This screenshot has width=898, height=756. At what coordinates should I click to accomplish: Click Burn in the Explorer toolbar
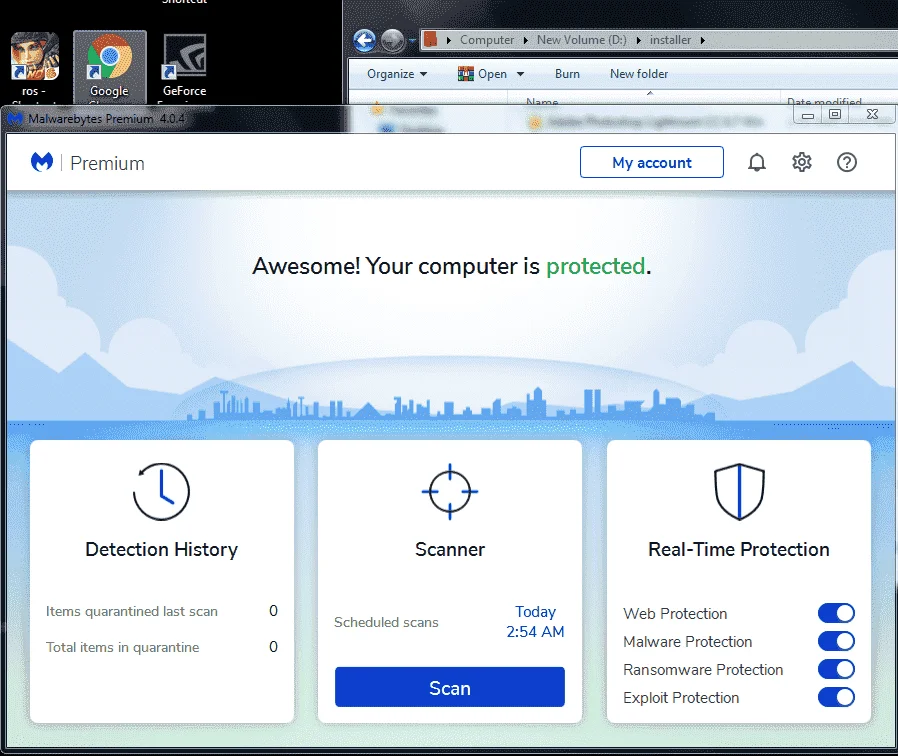tap(567, 74)
